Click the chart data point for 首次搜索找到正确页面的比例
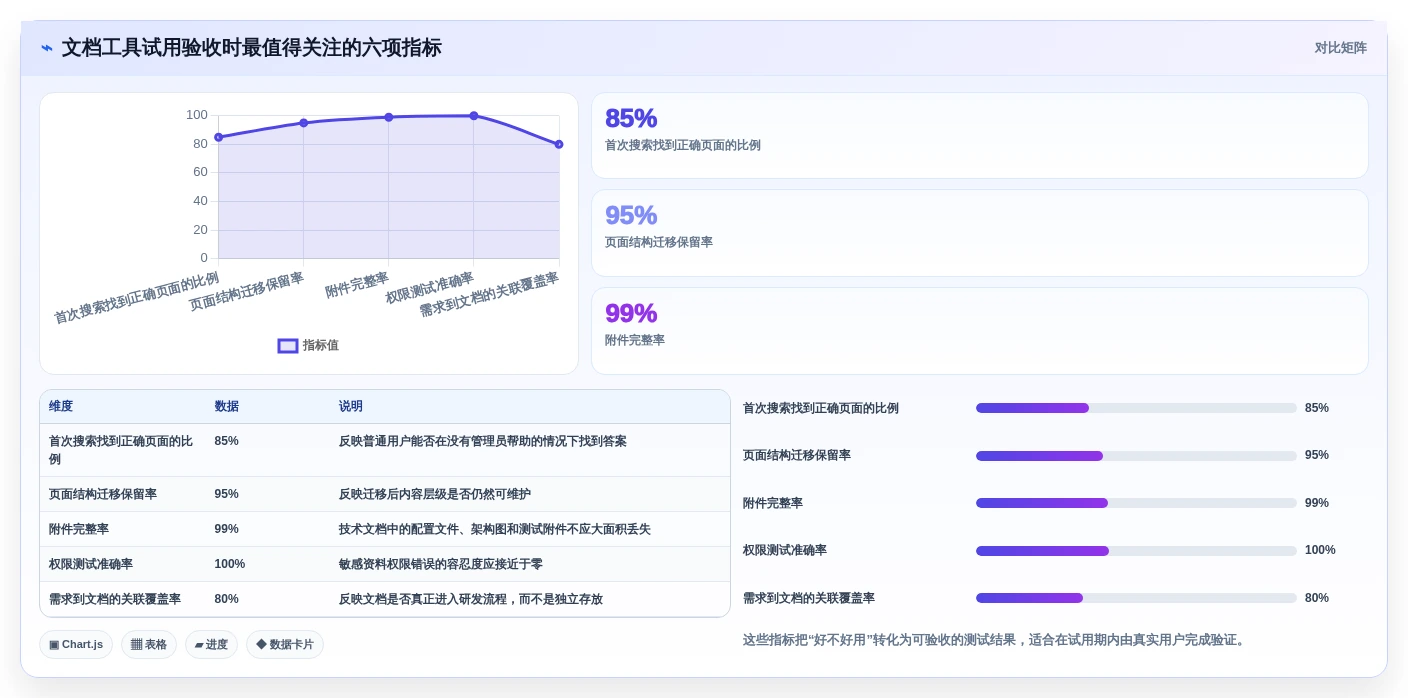Image resolution: width=1408 pixels, height=698 pixels. [x=218, y=137]
